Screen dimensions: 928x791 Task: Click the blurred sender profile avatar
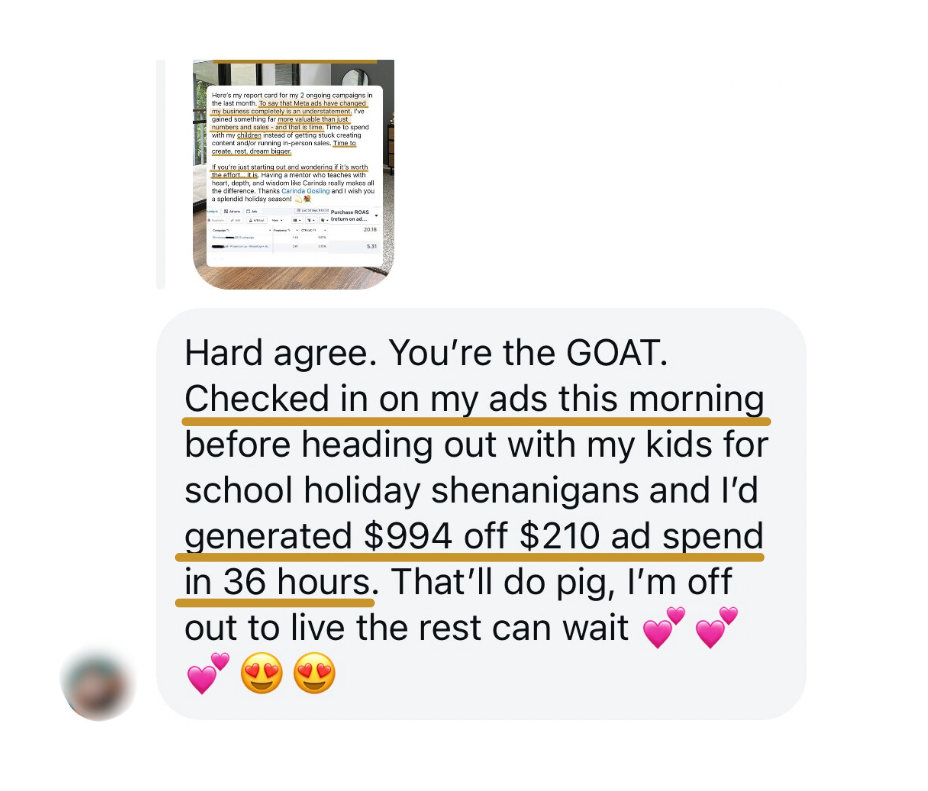[x=98, y=686]
